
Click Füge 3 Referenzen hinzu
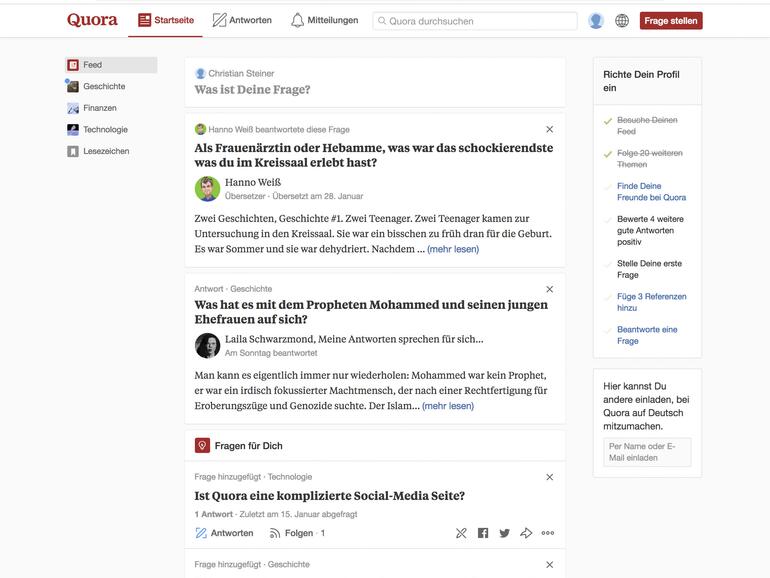click(x=652, y=303)
